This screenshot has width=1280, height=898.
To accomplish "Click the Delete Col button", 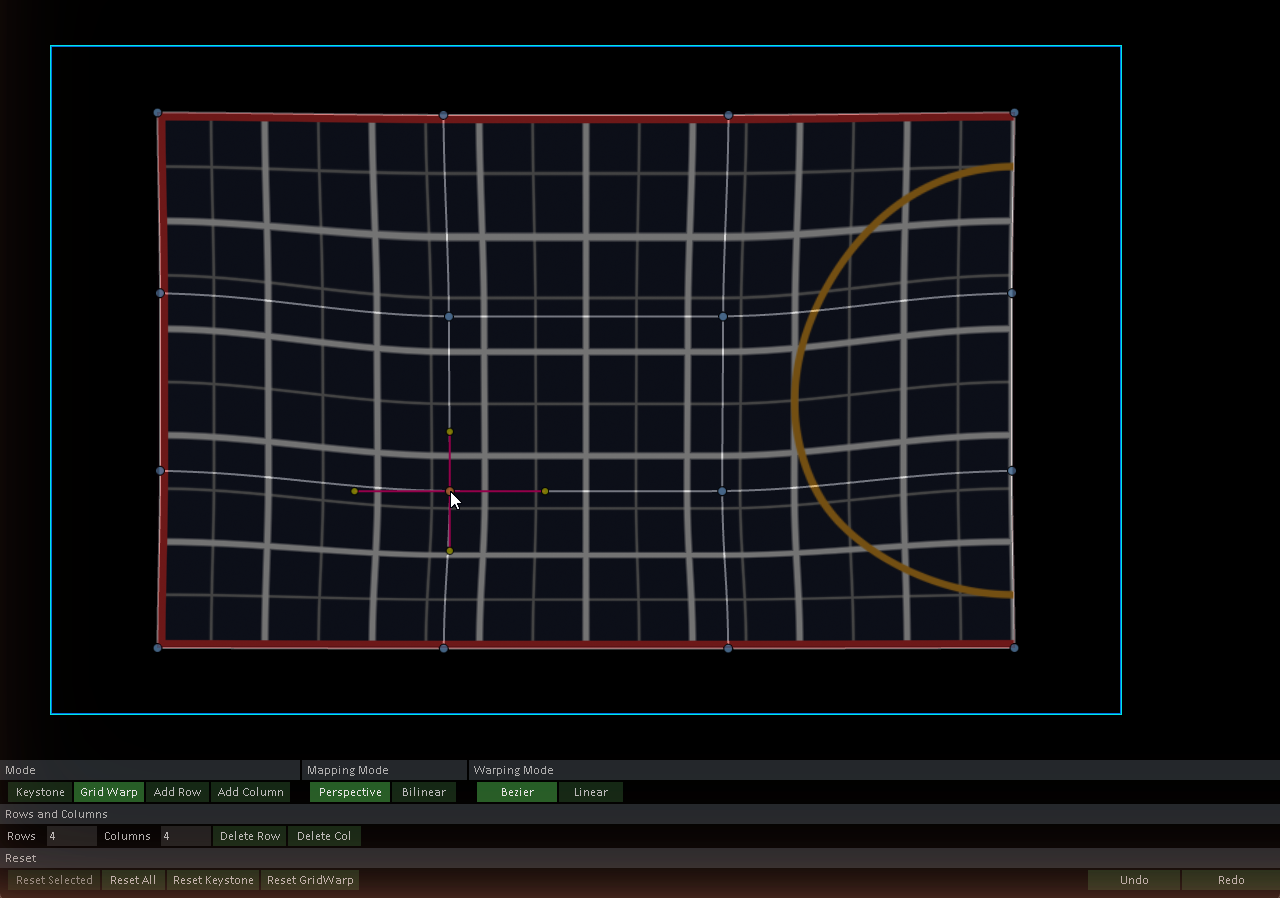I will pos(324,836).
